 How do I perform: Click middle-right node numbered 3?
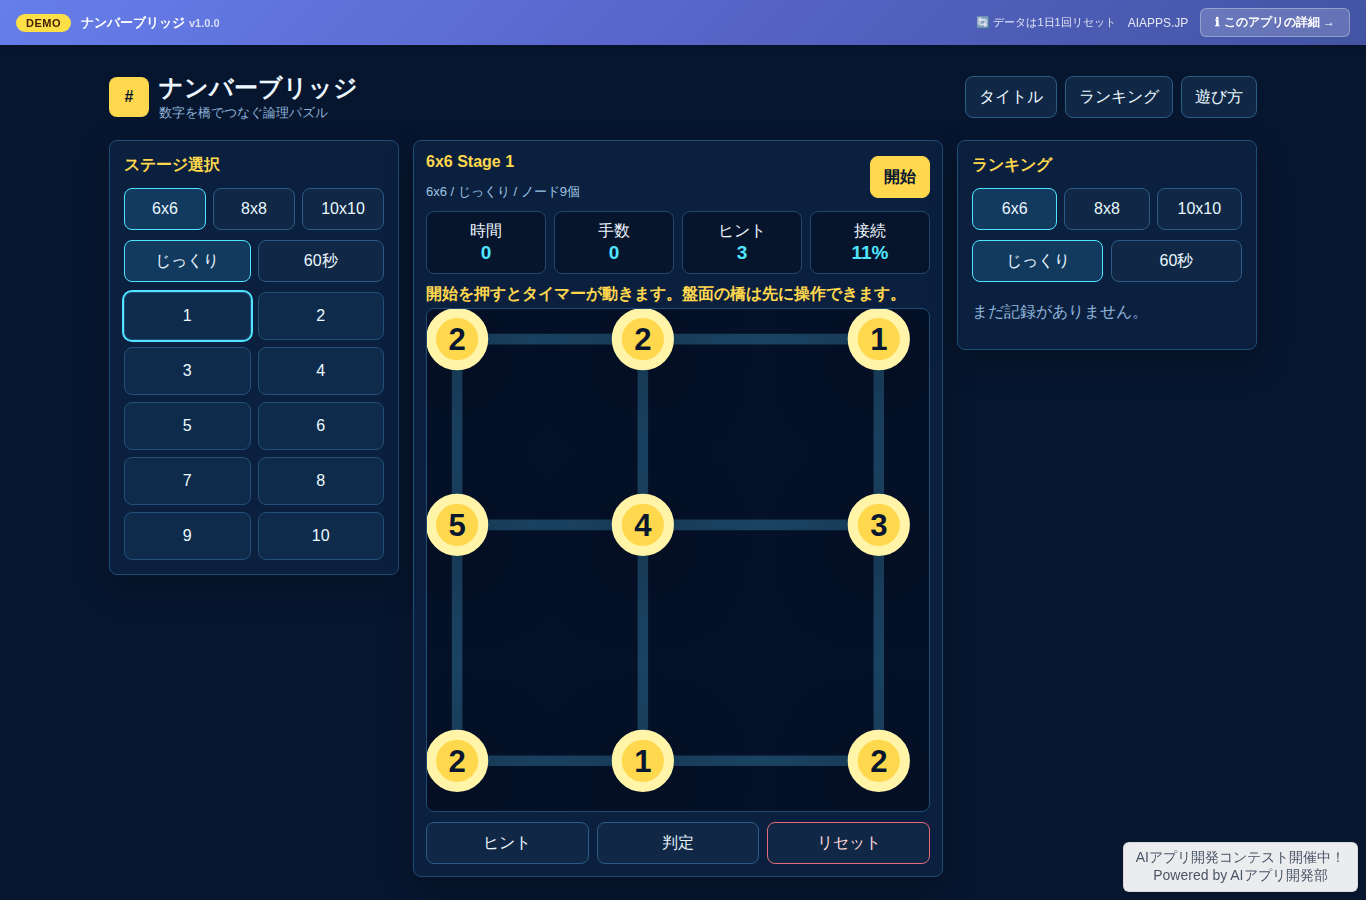pos(879,525)
